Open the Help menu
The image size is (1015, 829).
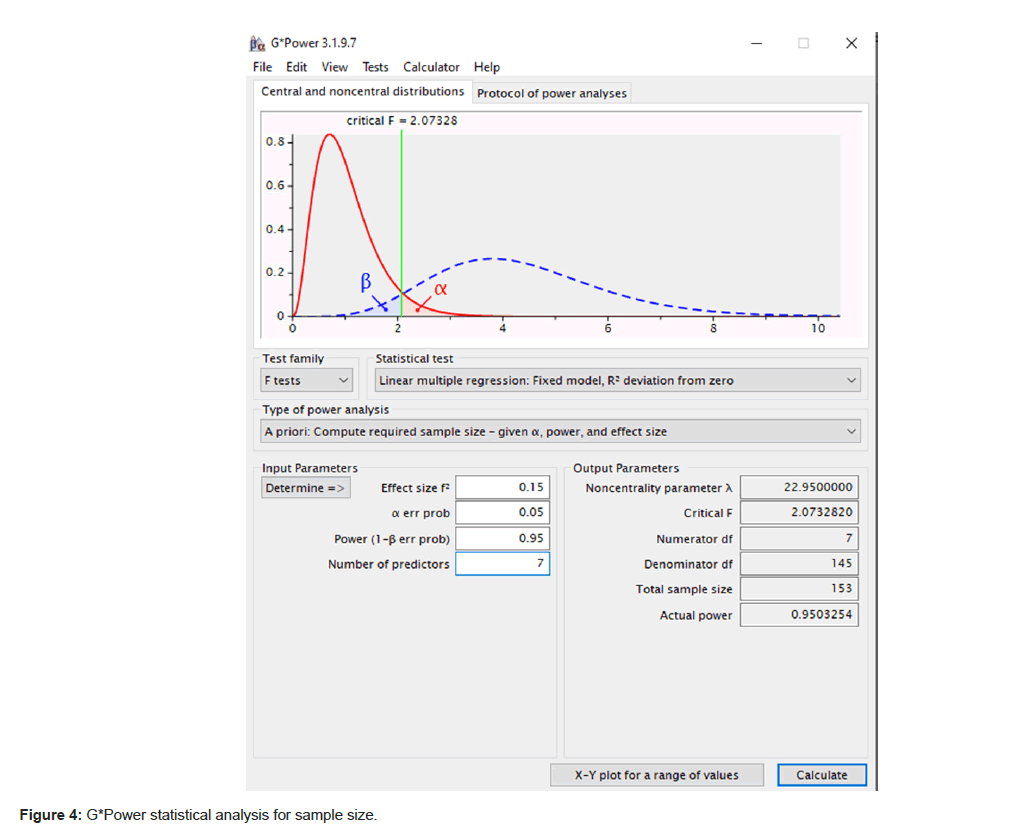pyautogui.click(x=487, y=67)
